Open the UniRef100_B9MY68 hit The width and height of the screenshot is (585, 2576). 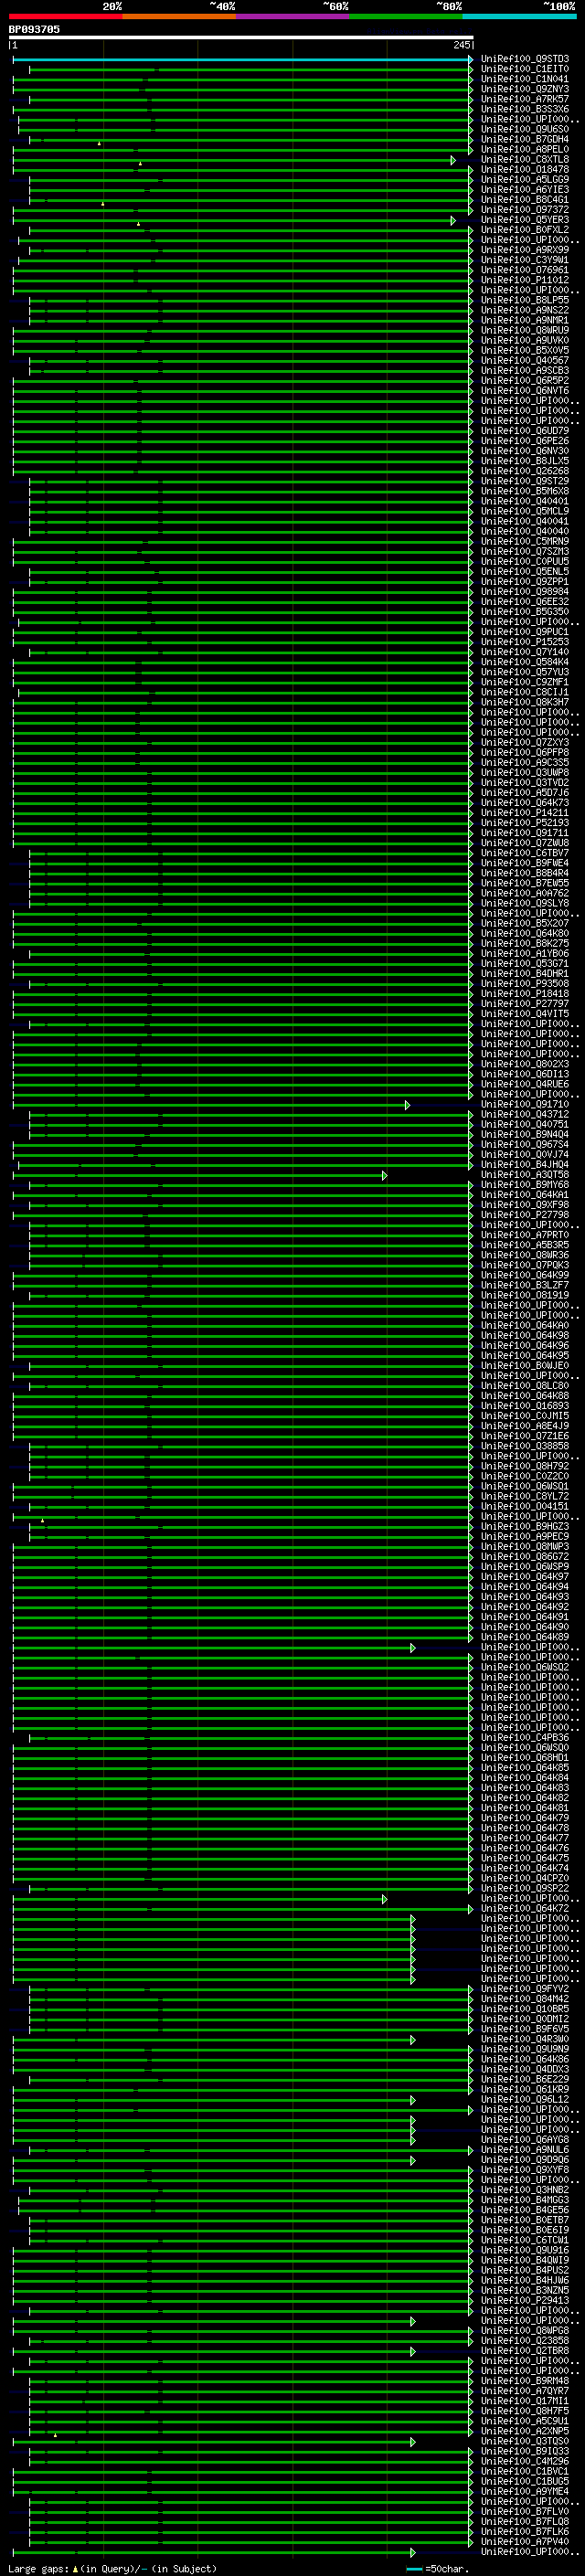point(525,1185)
